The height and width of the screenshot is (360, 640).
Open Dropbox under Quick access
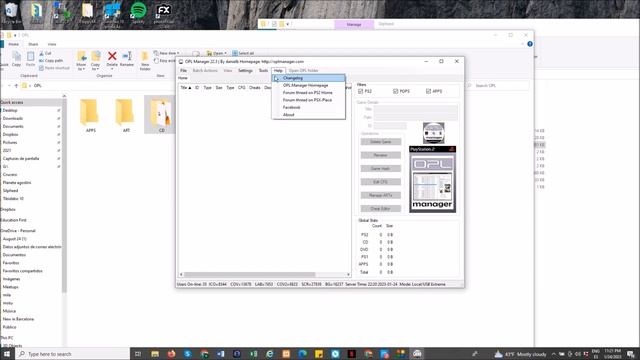click(11, 134)
